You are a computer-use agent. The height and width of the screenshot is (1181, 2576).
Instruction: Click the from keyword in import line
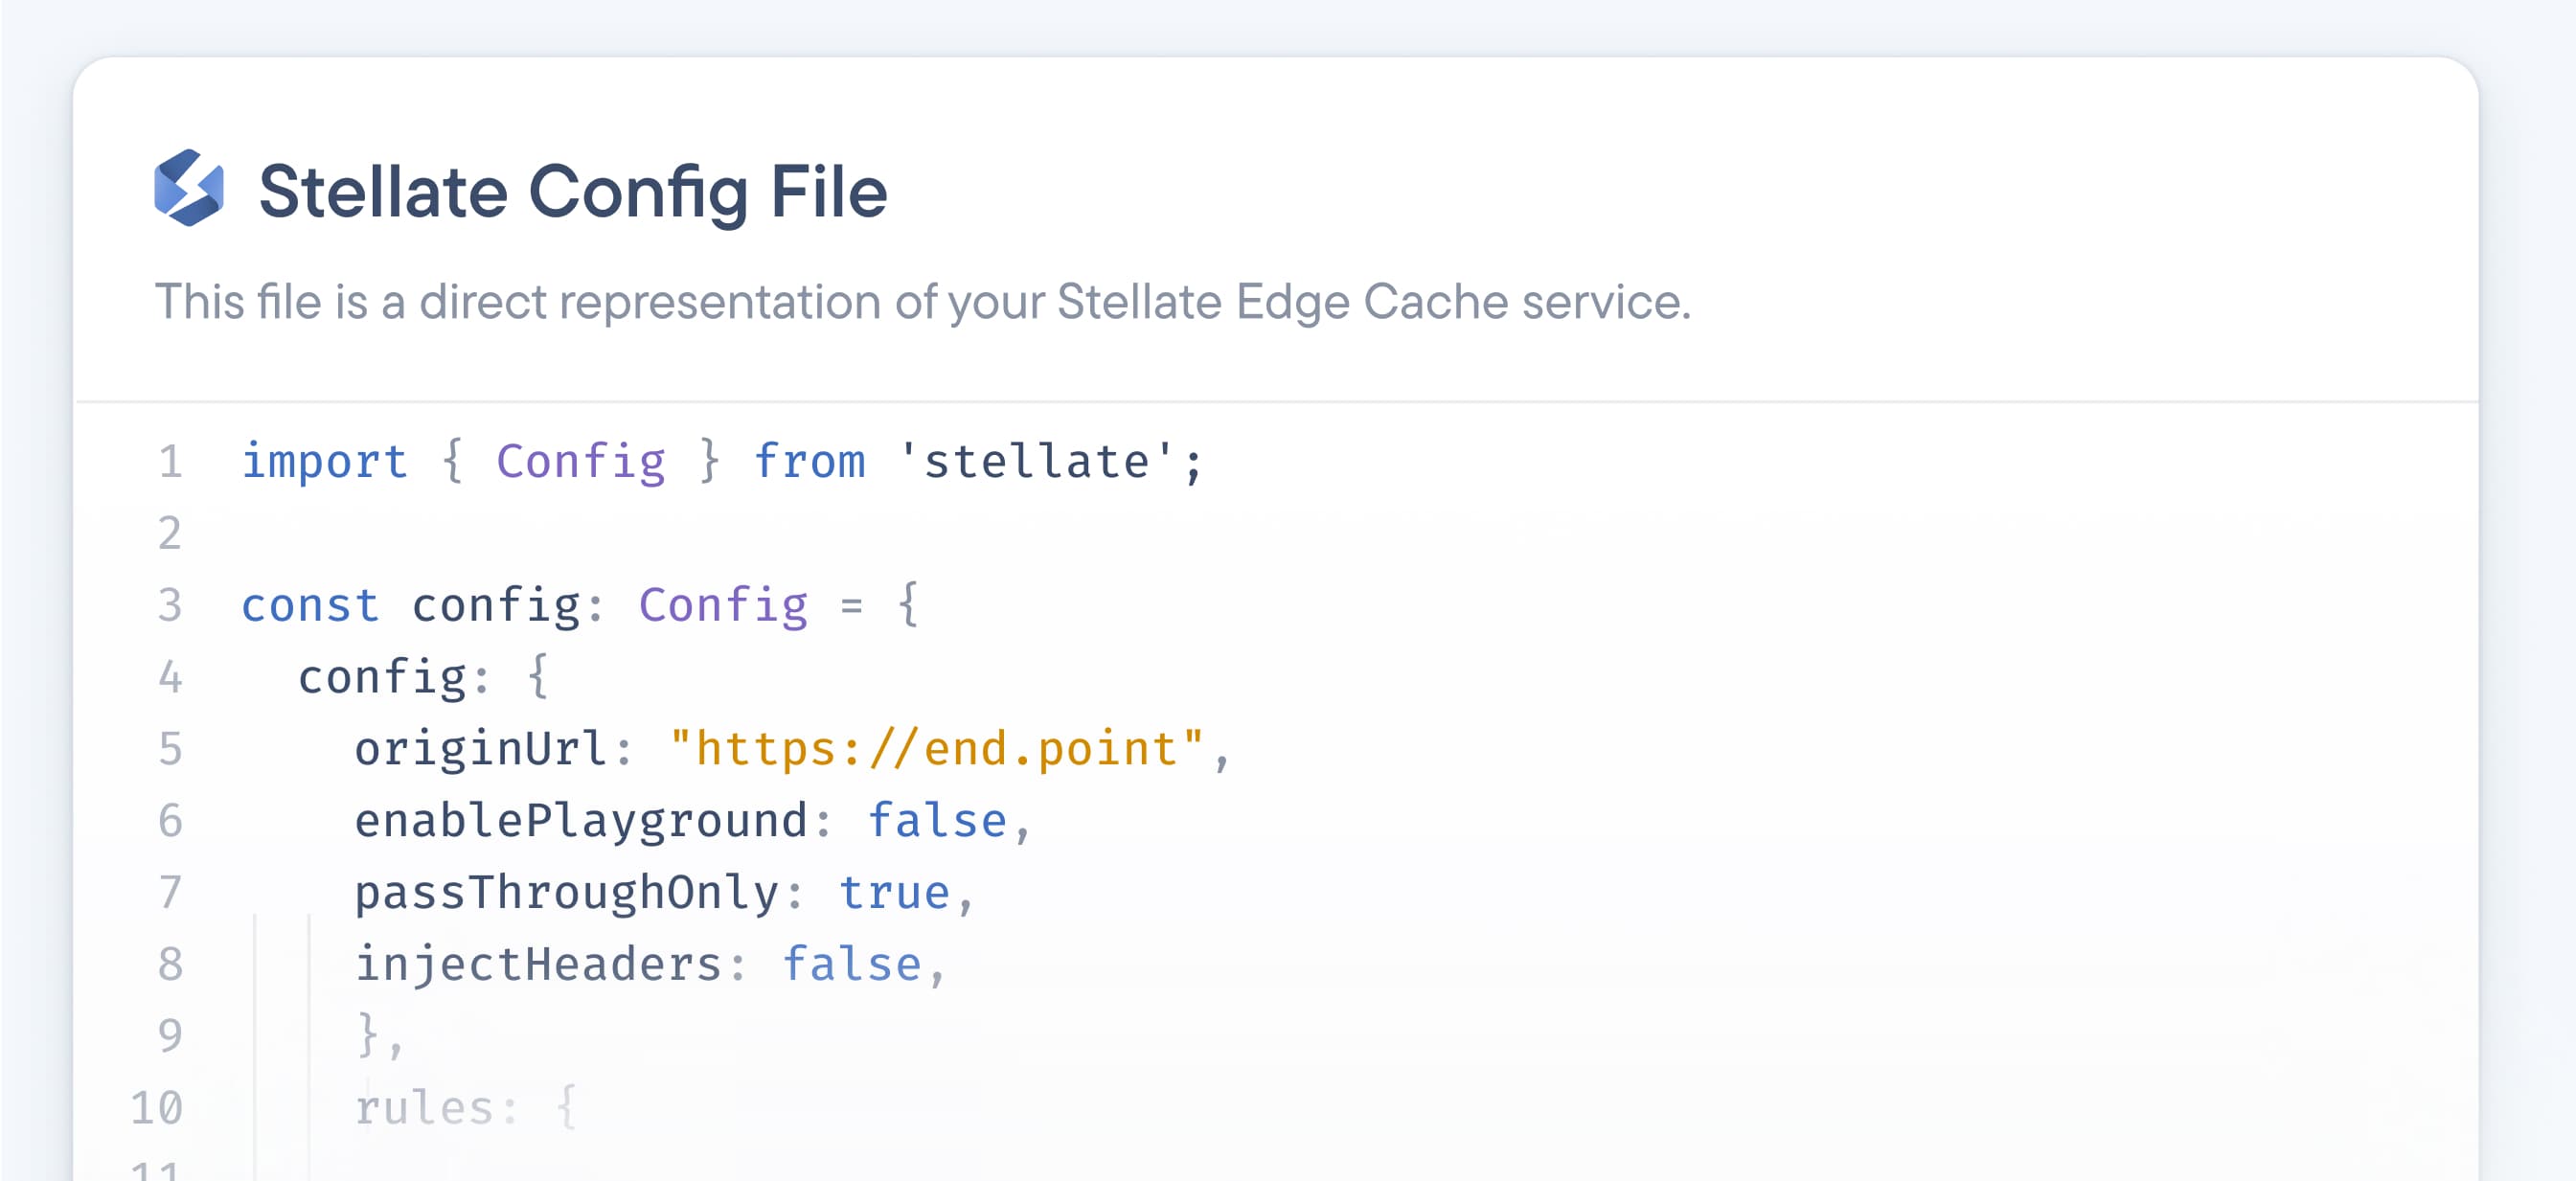coord(809,462)
